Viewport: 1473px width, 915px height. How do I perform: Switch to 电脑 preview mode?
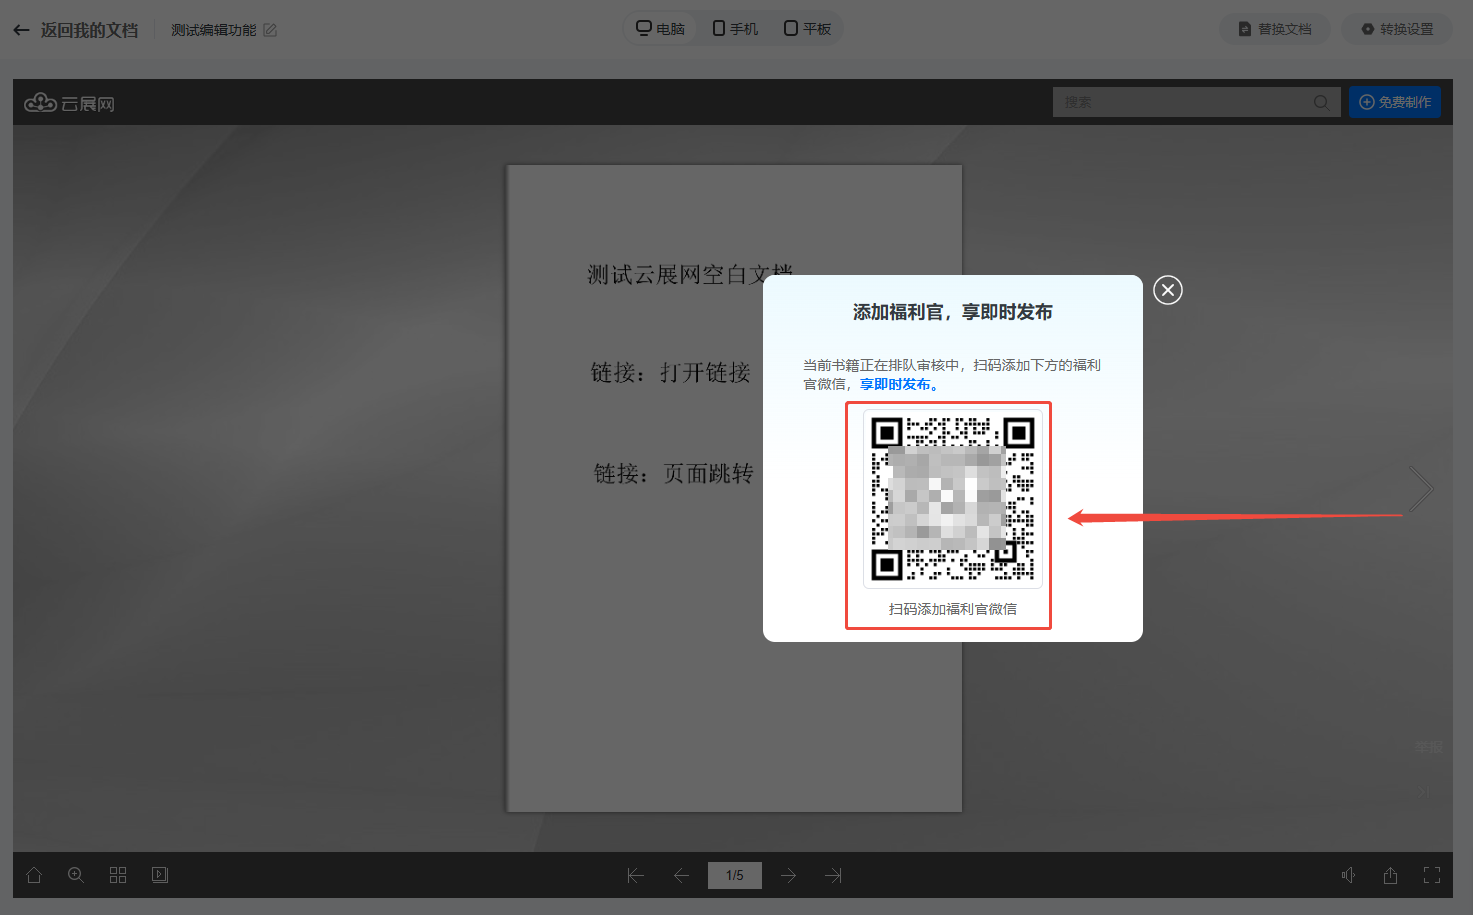[x=661, y=29]
